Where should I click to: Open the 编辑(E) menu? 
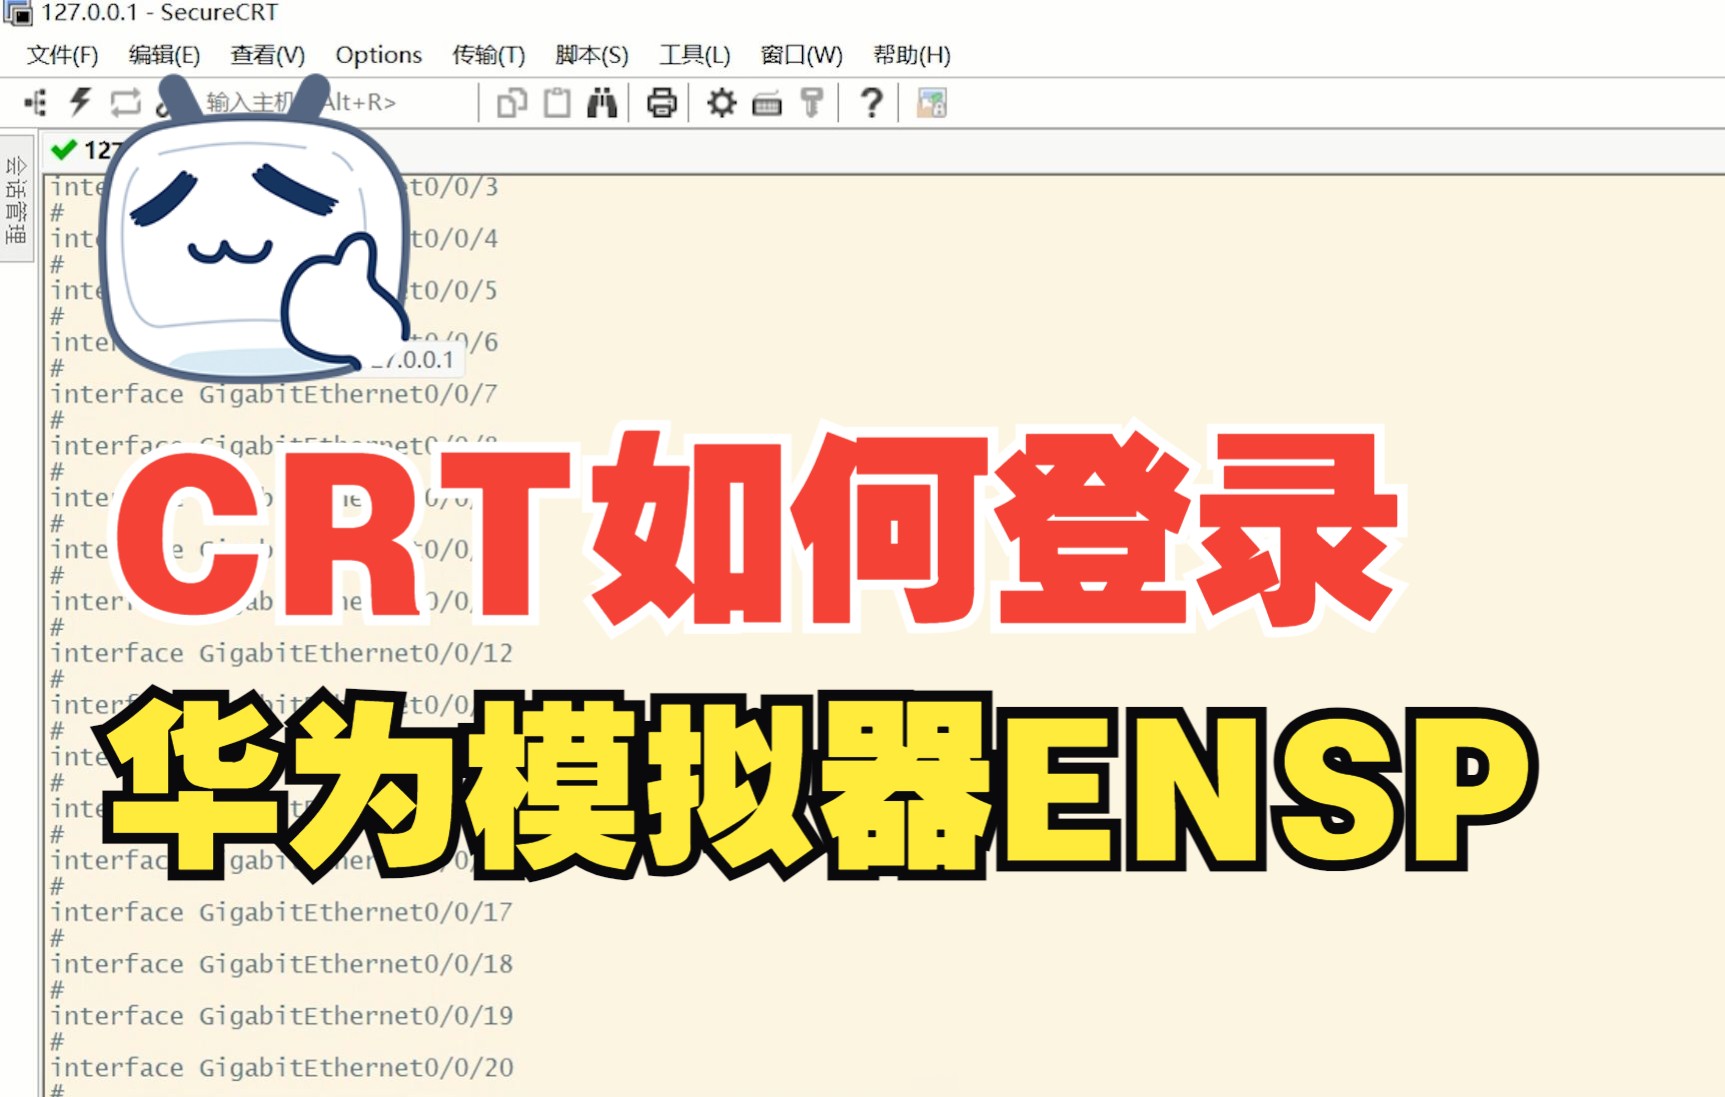(164, 55)
